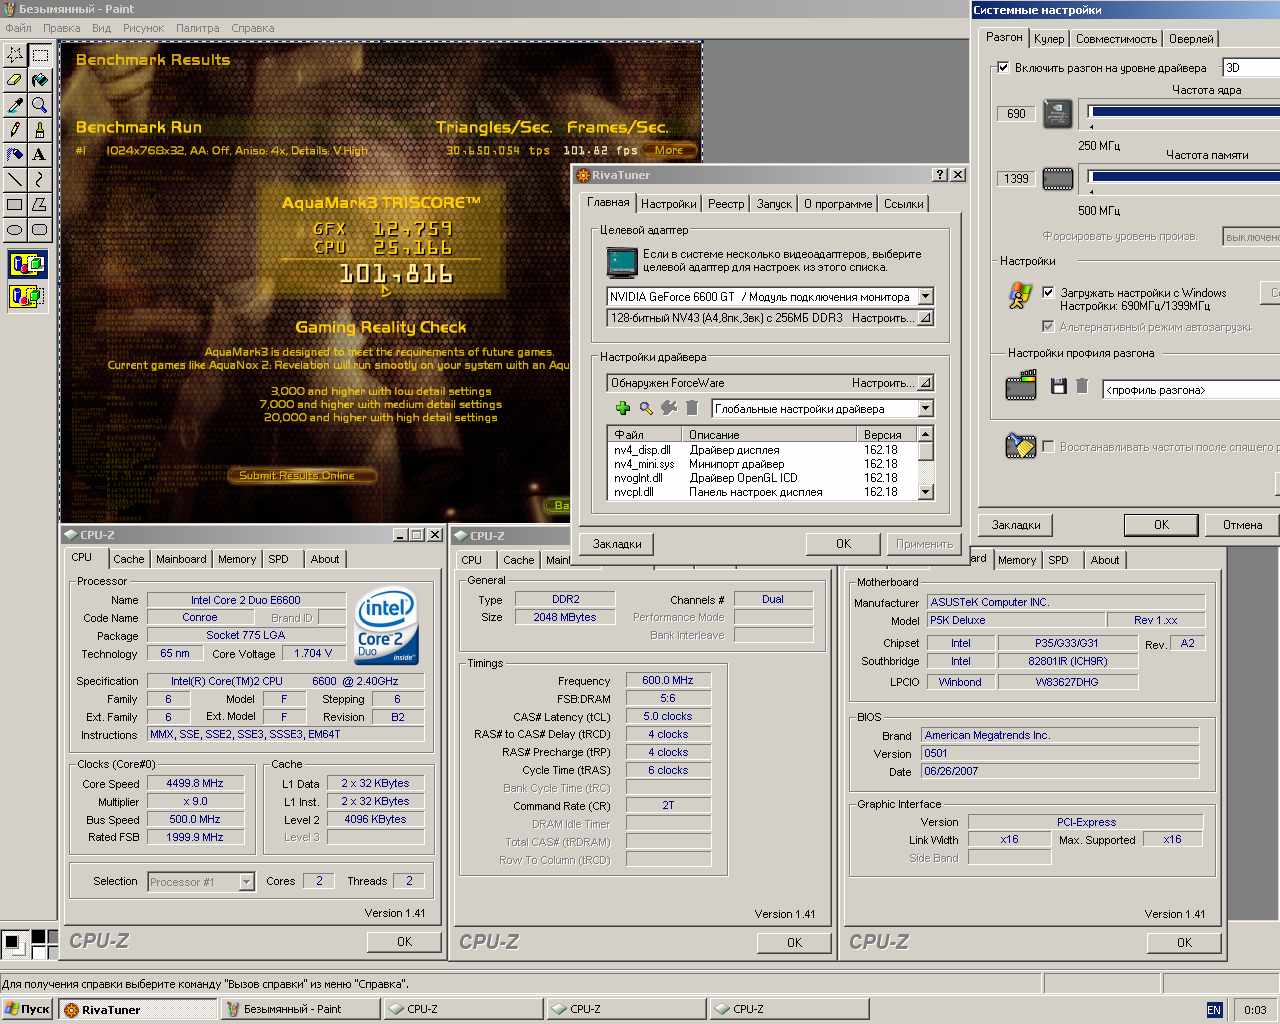Select the Pencil tool in Paint
Viewport: 1280px width, 1024px height.
pos(15,130)
